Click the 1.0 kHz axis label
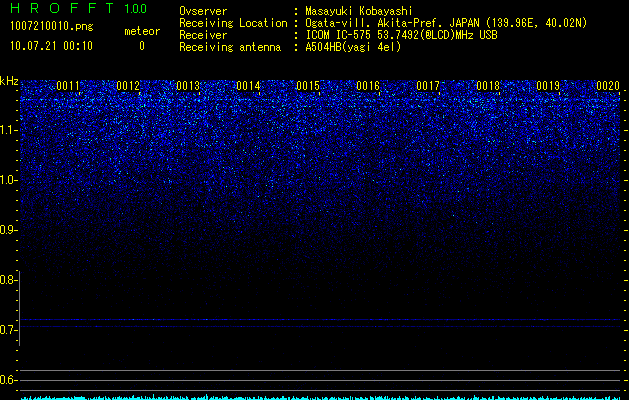 [x=8, y=180]
